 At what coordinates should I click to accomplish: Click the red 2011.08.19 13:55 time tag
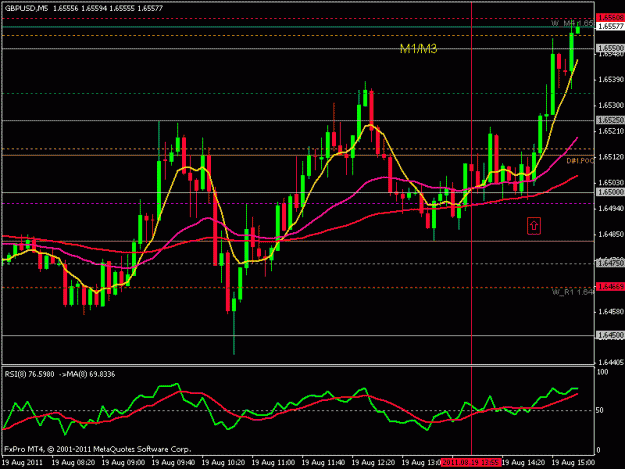pos(471,463)
